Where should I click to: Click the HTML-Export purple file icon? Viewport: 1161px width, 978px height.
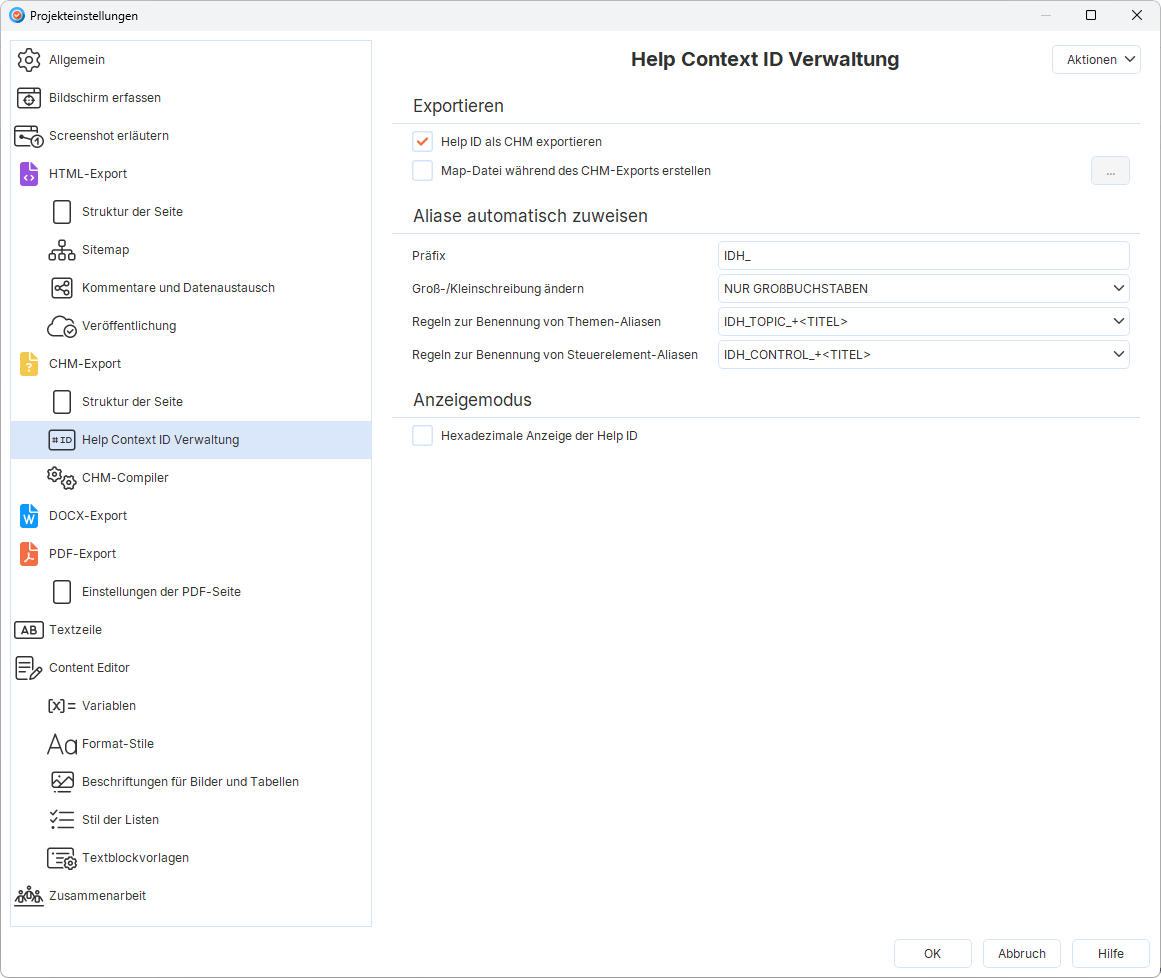click(29, 174)
